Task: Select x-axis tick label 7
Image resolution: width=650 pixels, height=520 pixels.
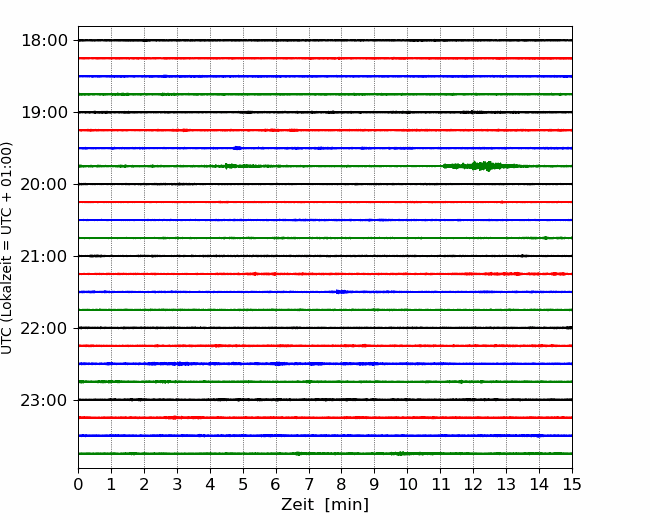Action: pyautogui.click(x=309, y=484)
